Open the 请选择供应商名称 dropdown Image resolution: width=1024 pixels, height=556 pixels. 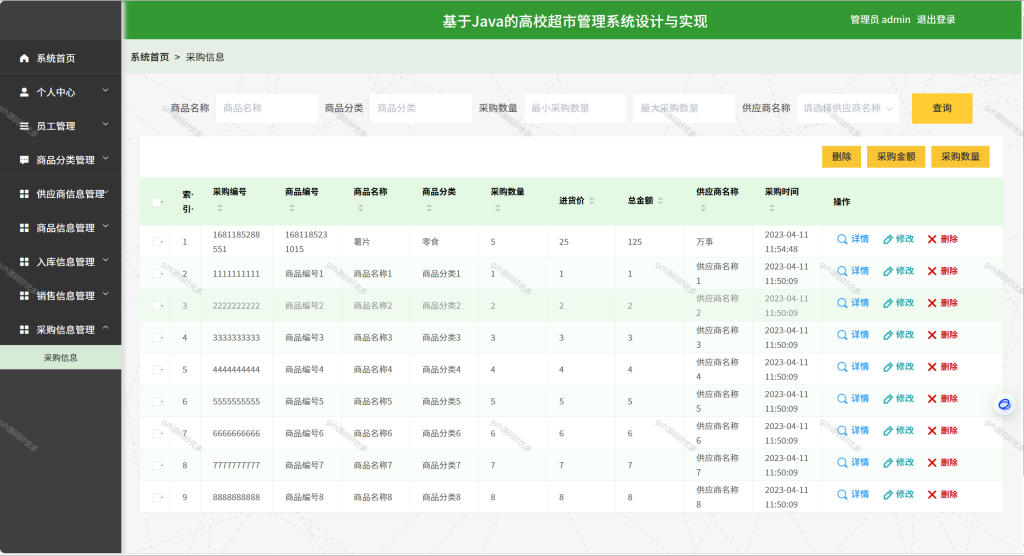point(848,108)
